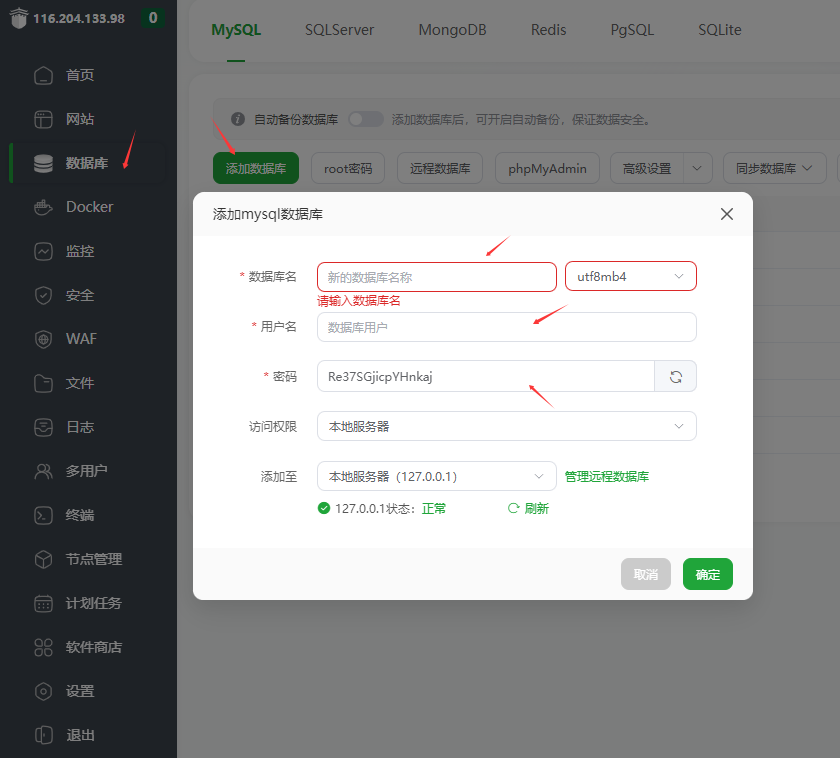Click the software store icon

point(43,647)
